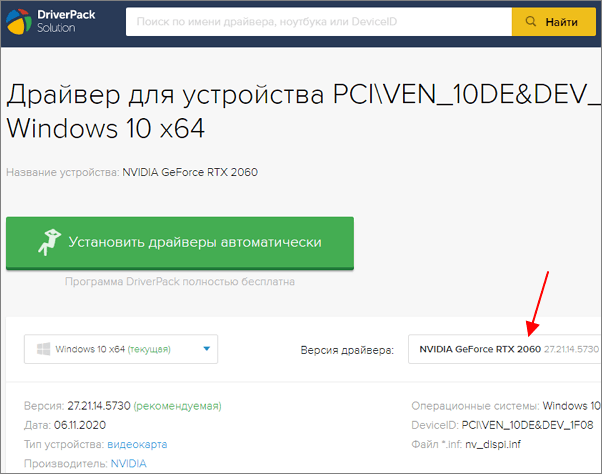Screen dimensions: 602x474
Task: Click the file name nv_dispi.inf
Action: click(x=493, y=444)
